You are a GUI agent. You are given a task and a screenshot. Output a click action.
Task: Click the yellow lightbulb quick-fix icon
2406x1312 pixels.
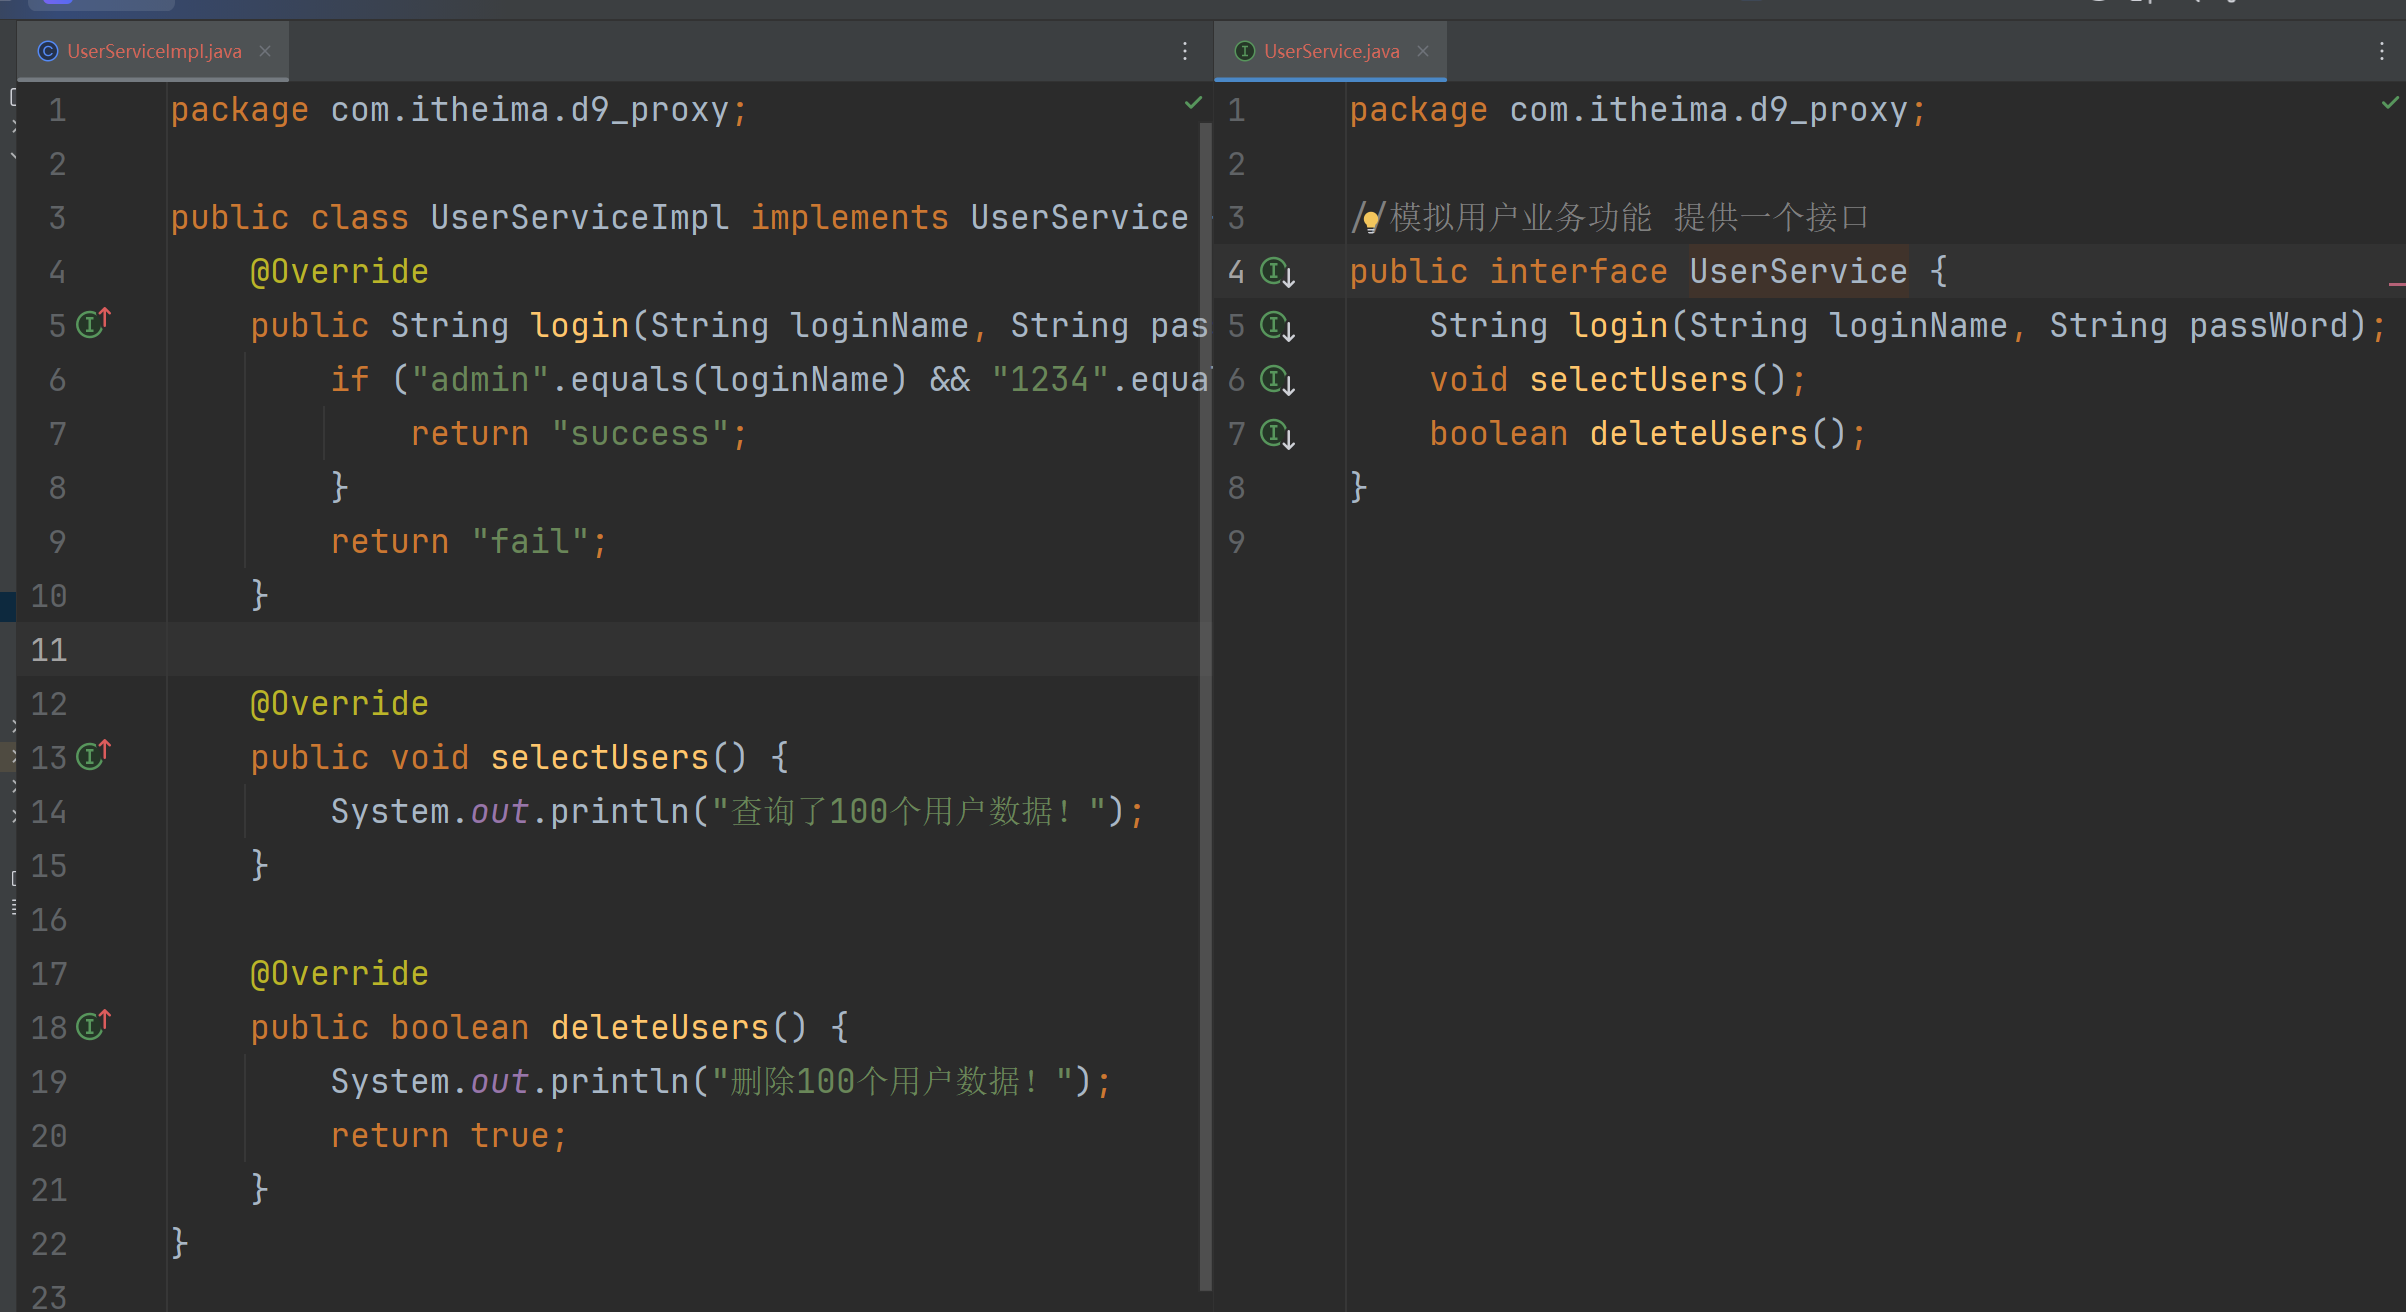coord(1371,219)
